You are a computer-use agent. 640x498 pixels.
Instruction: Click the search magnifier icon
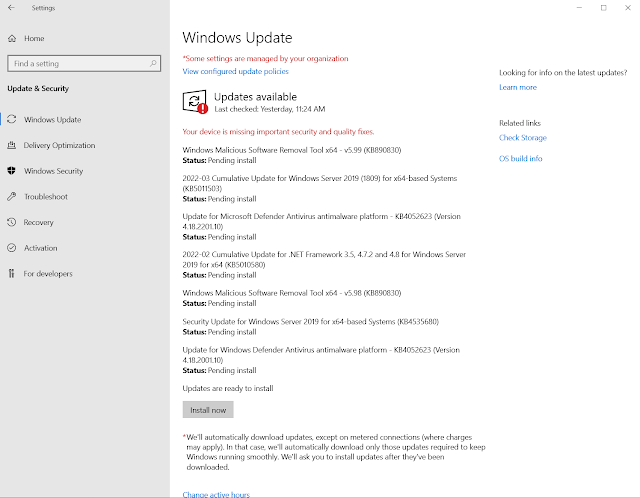[153, 63]
